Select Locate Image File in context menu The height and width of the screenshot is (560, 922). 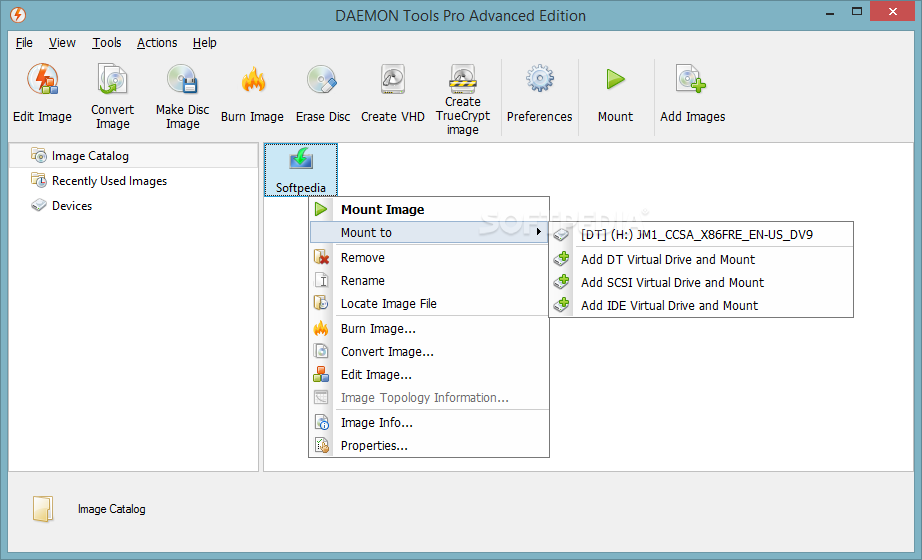click(x=429, y=304)
